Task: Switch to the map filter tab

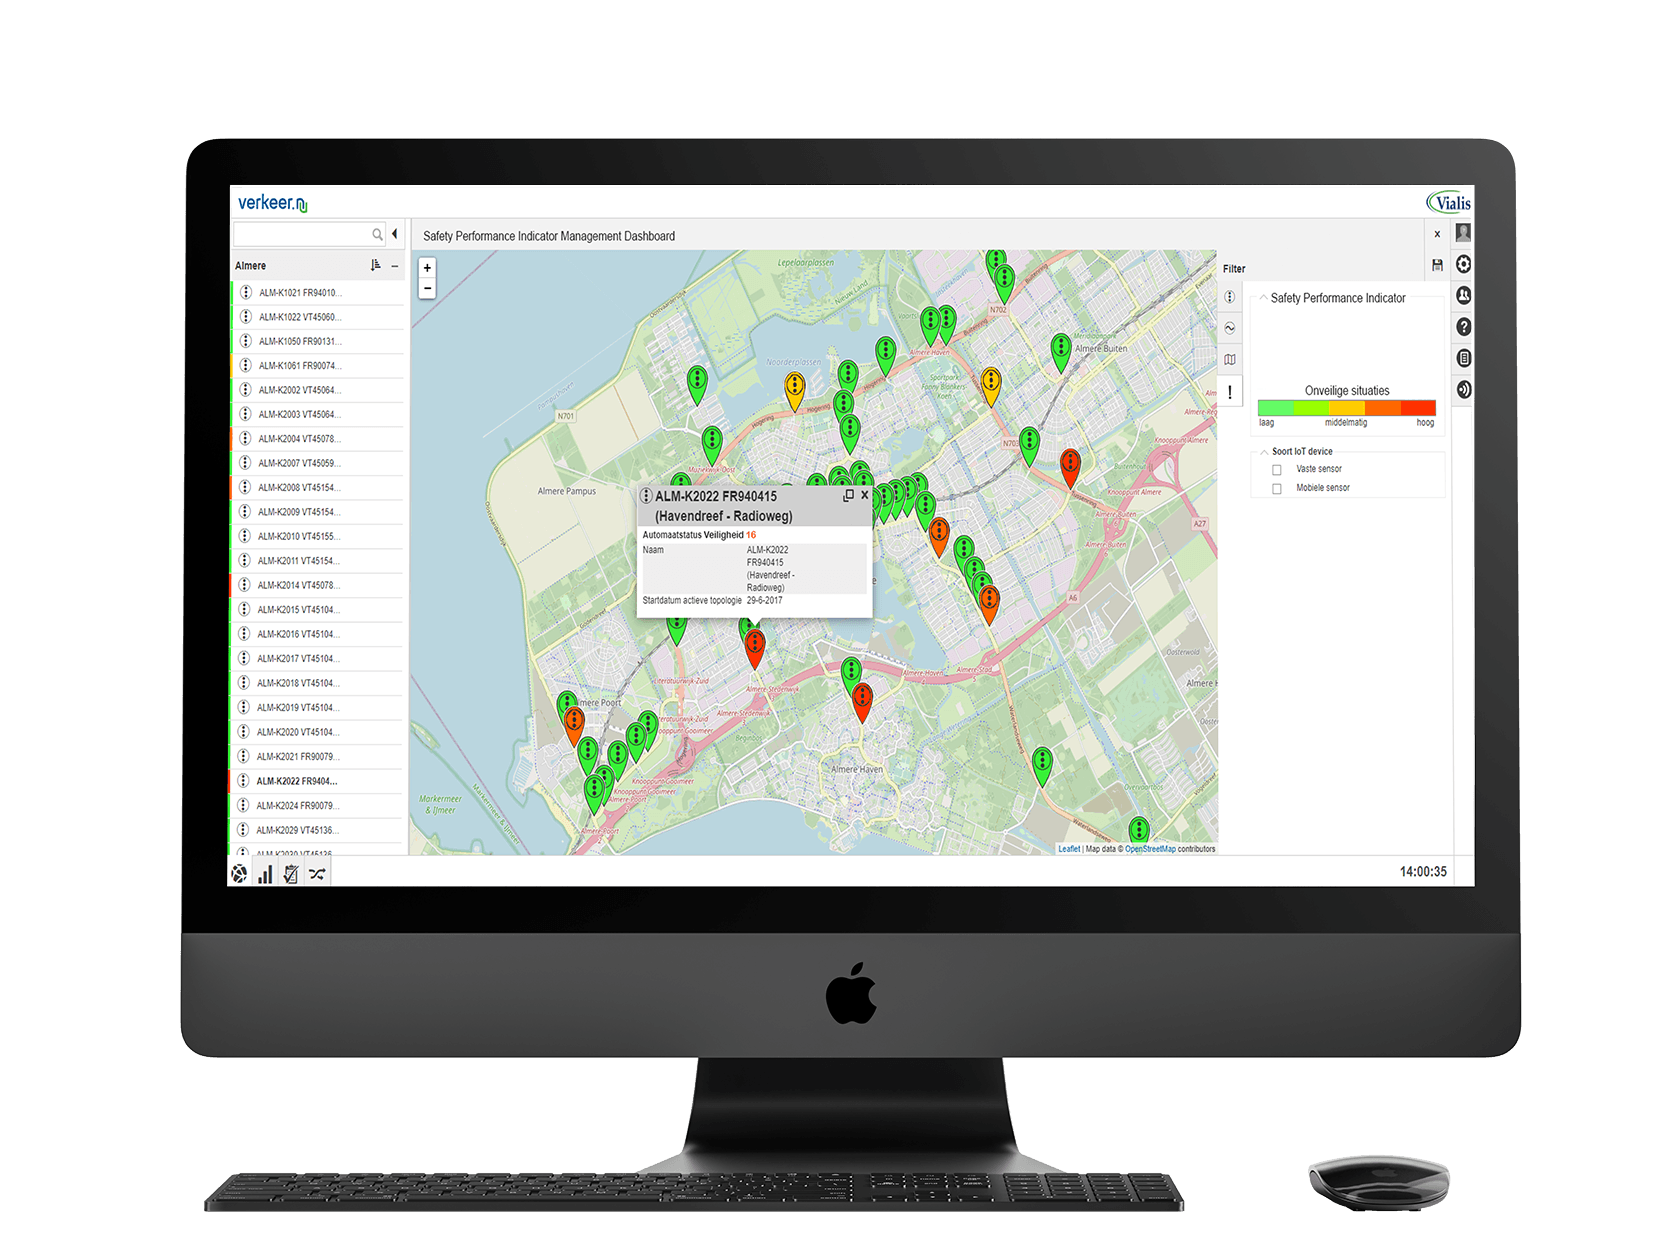Action: (x=1230, y=359)
